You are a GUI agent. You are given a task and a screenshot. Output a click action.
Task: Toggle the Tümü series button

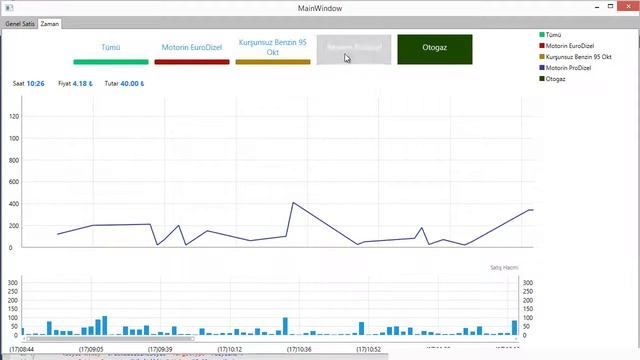click(111, 50)
